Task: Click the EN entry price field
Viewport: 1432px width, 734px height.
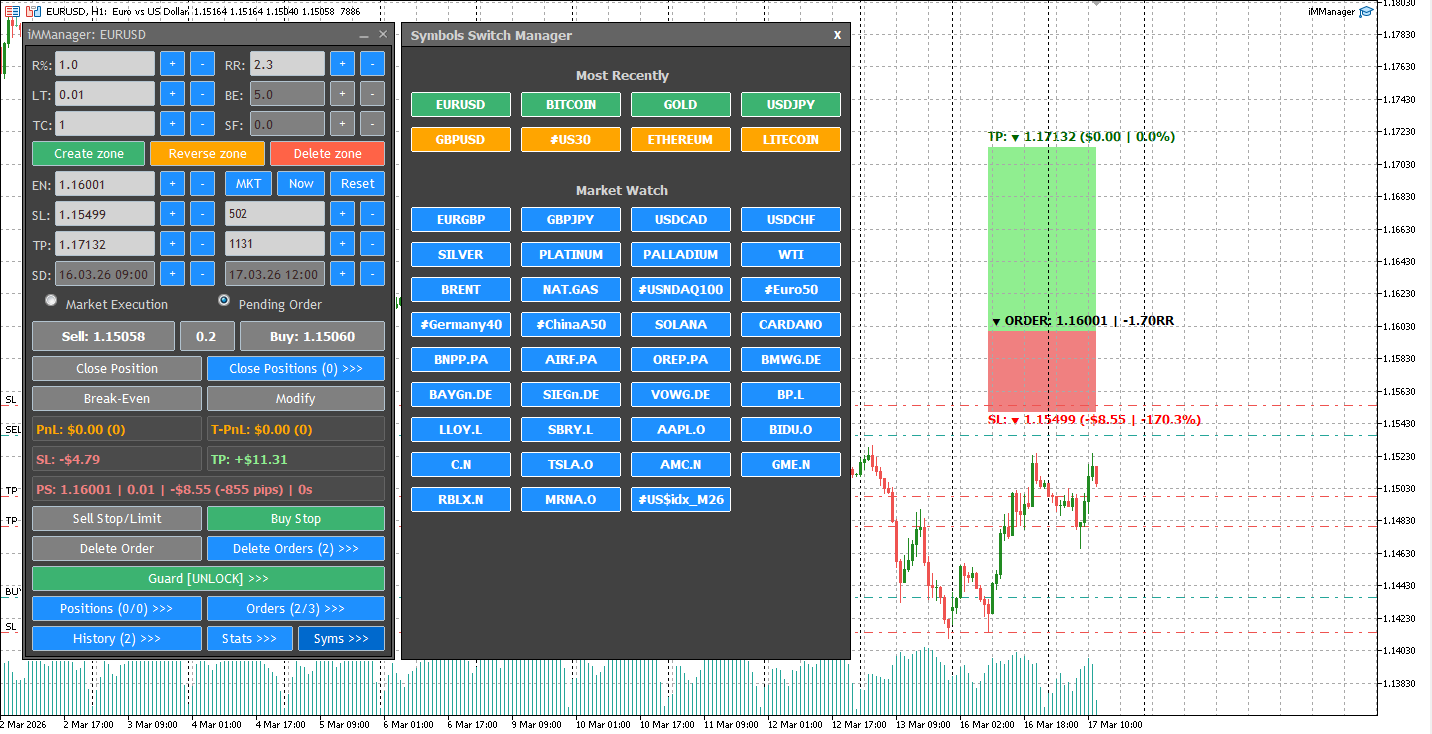Action: point(105,184)
